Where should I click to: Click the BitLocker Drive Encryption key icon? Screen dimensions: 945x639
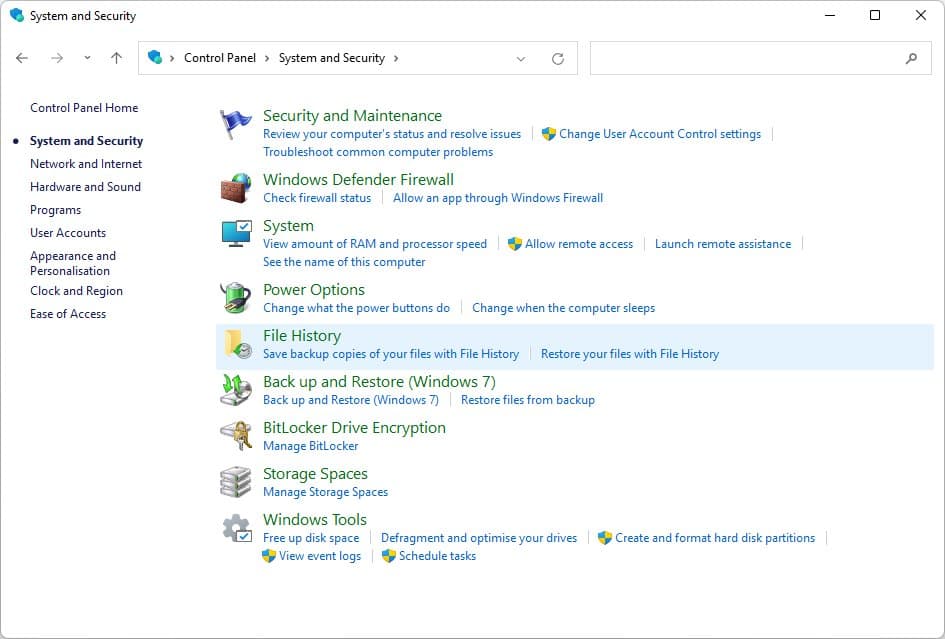tap(236, 436)
